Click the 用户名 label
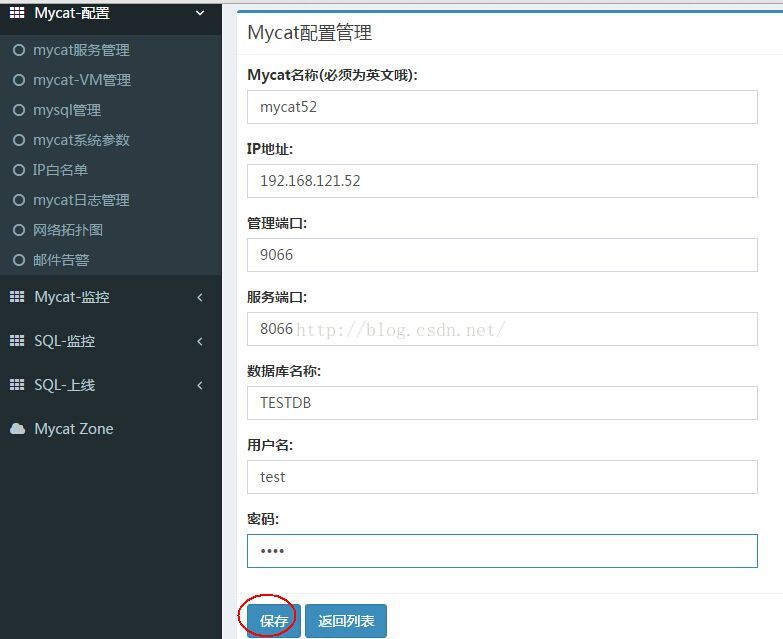This screenshot has width=783, height=639. pos(270,444)
